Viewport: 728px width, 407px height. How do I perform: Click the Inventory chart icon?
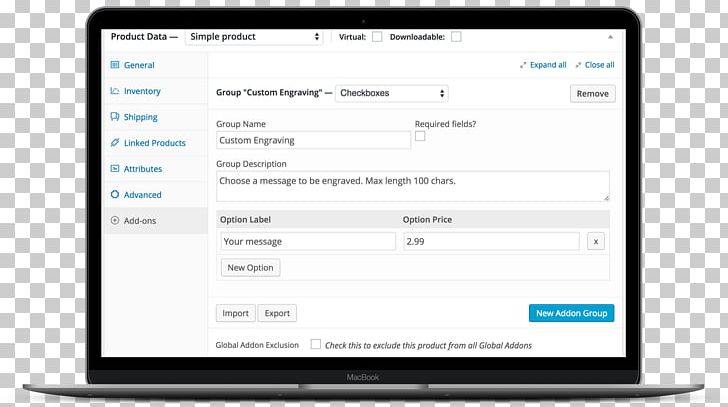pyautogui.click(x=115, y=90)
